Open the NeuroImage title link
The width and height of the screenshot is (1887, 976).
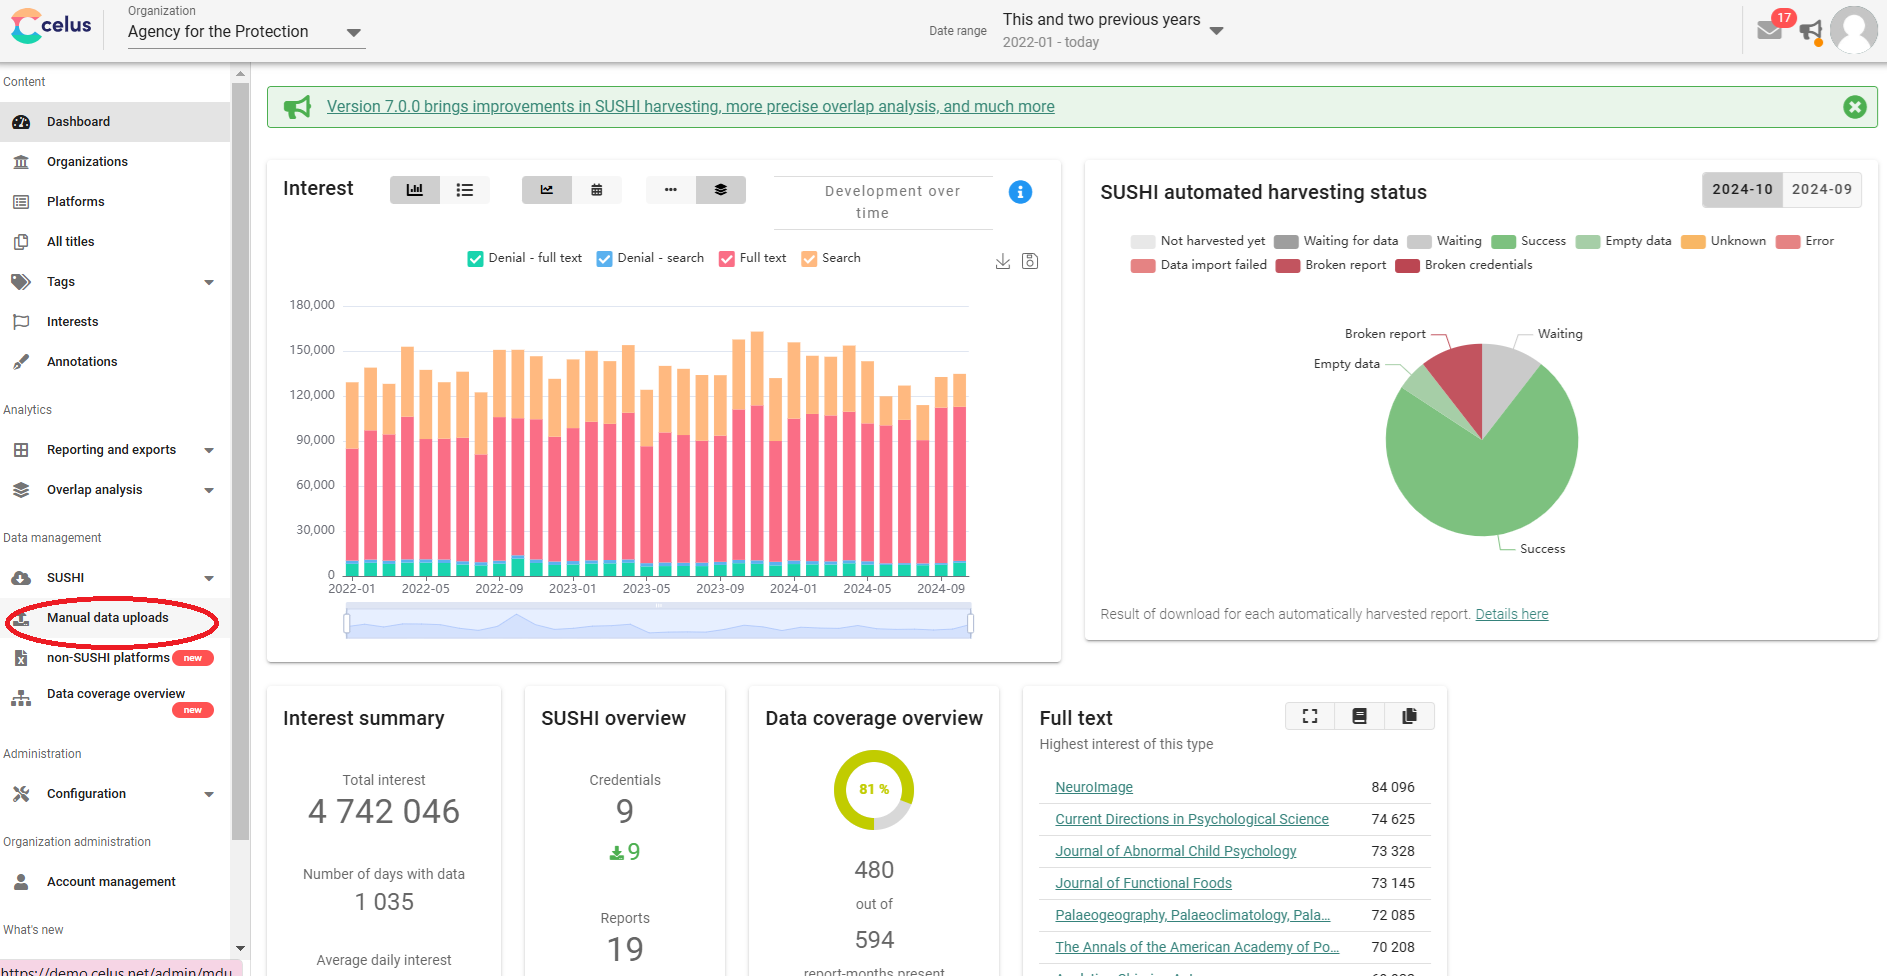coord(1094,787)
